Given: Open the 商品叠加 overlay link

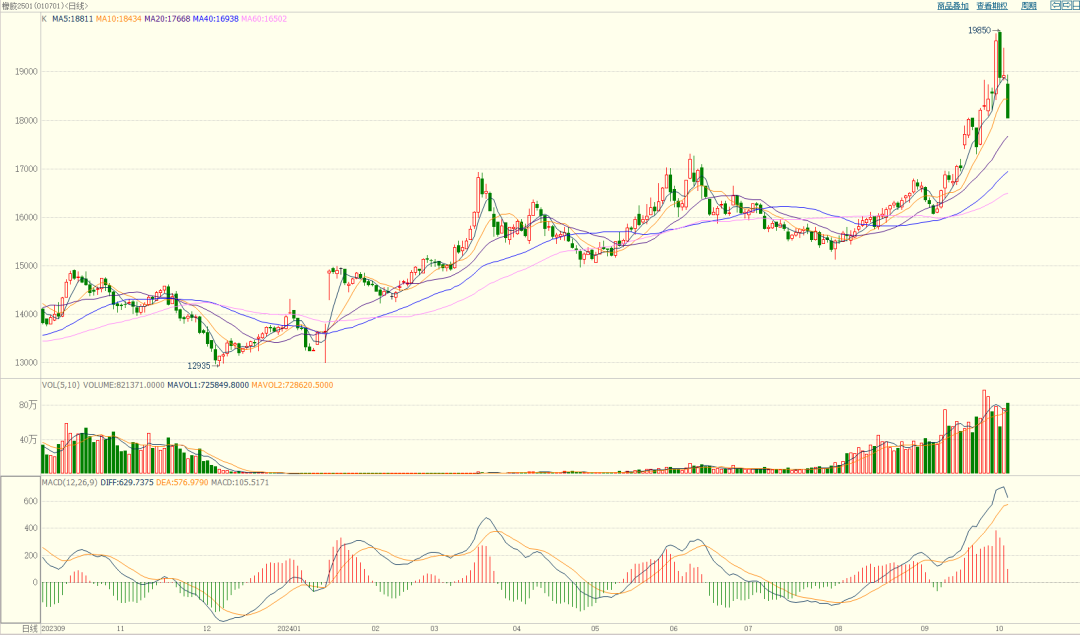Looking at the screenshot, I should (x=952, y=6).
